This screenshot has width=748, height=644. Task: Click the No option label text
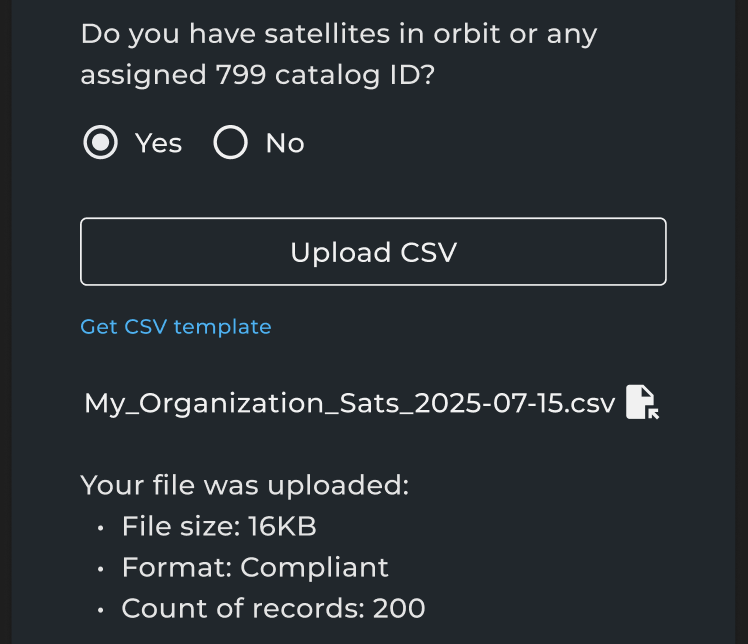point(285,143)
